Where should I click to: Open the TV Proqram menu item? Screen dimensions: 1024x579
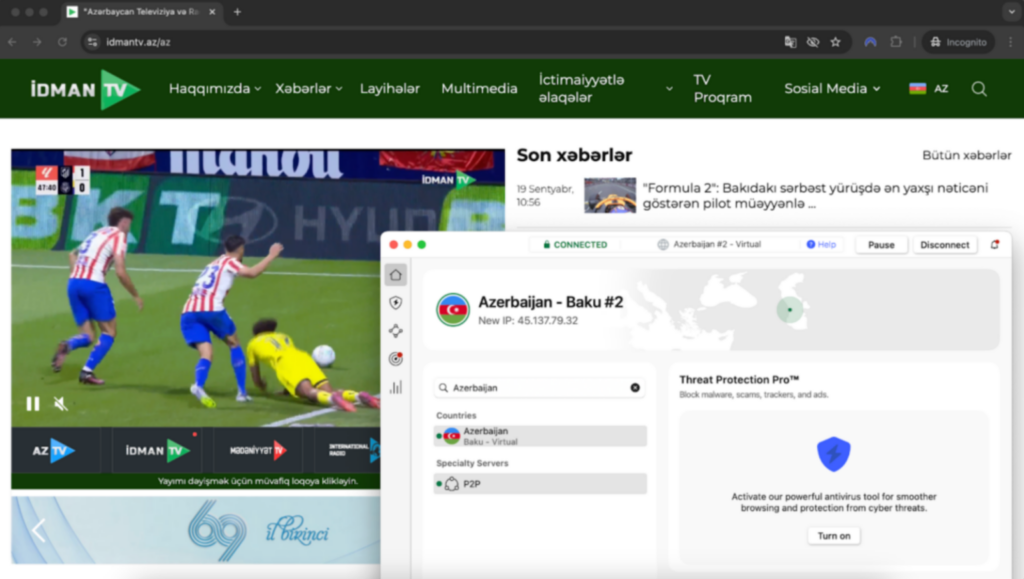pos(723,89)
